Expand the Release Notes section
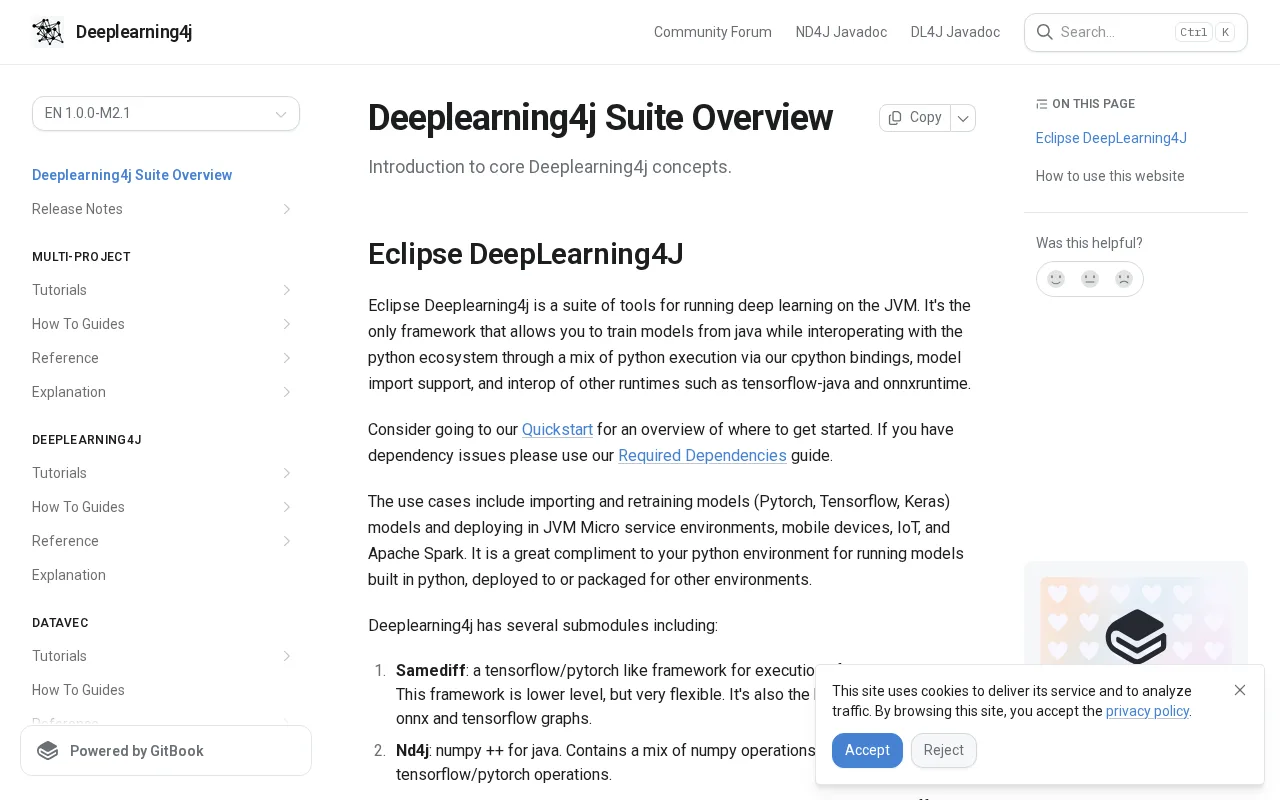The width and height of the screenshot is (1280, 800). (286, 209)
